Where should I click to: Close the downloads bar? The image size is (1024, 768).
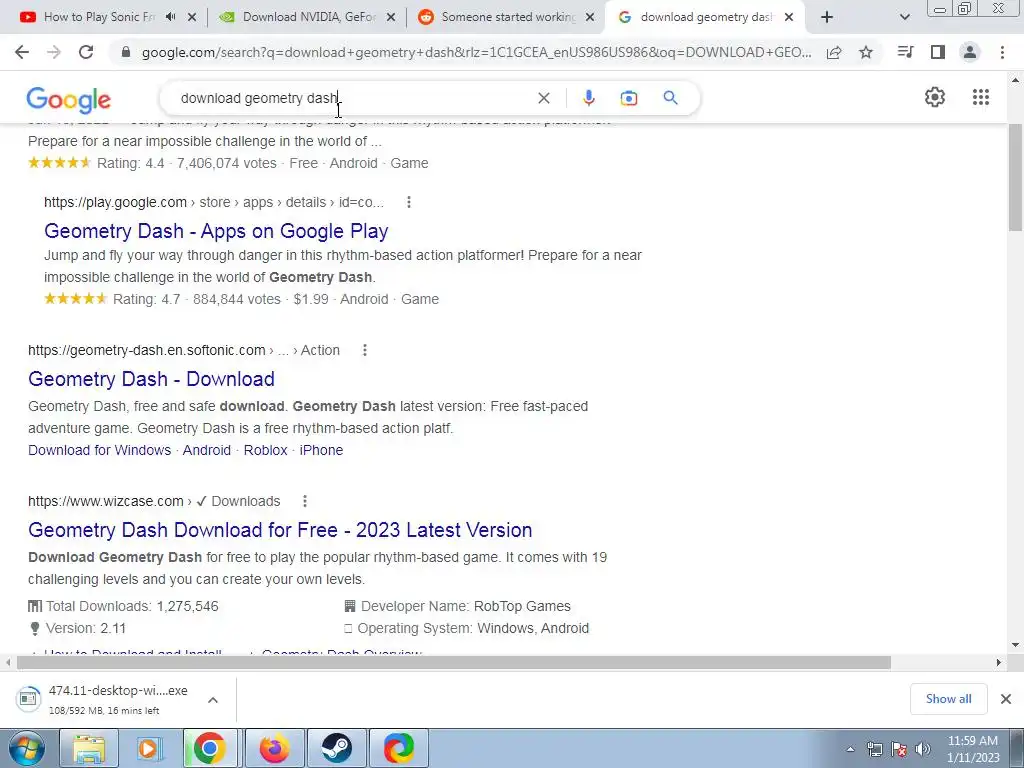coord(1006,699)
